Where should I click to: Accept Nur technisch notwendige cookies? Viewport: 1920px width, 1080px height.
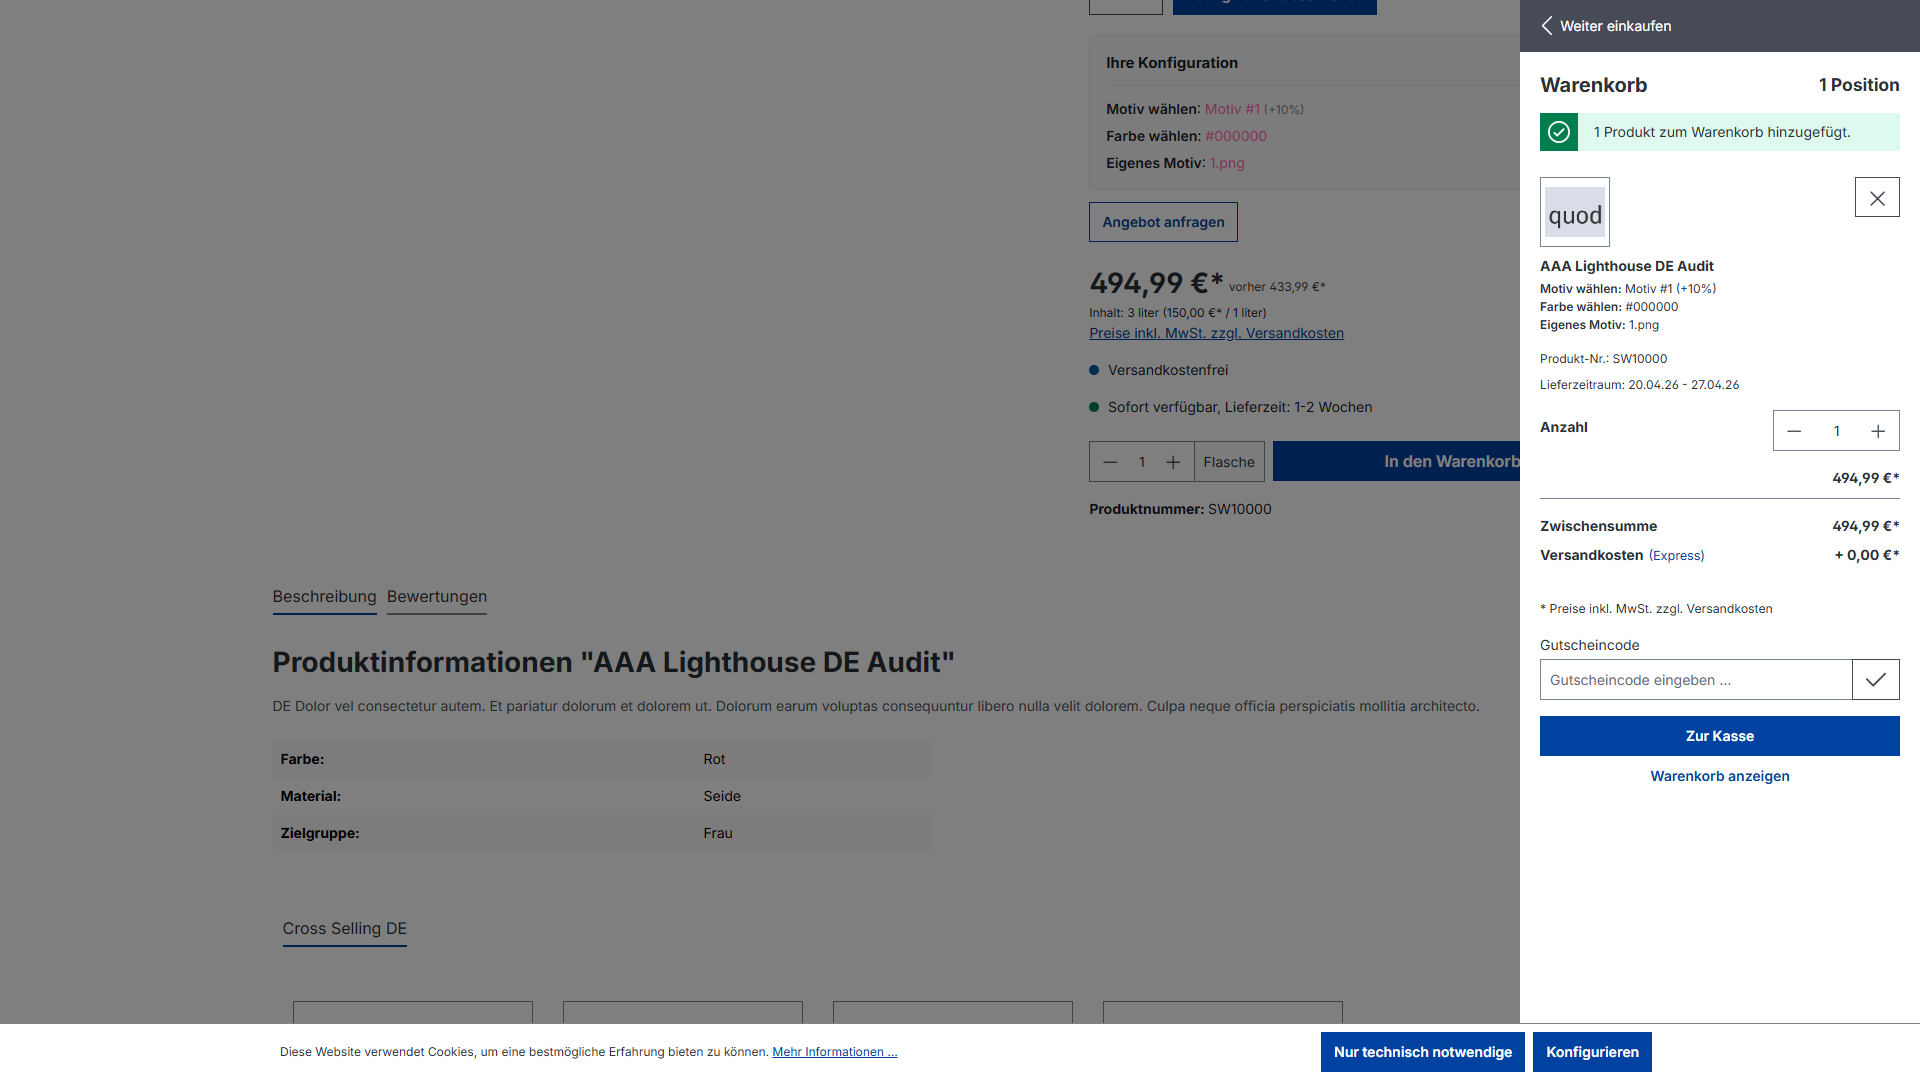pos(1422,1052)
